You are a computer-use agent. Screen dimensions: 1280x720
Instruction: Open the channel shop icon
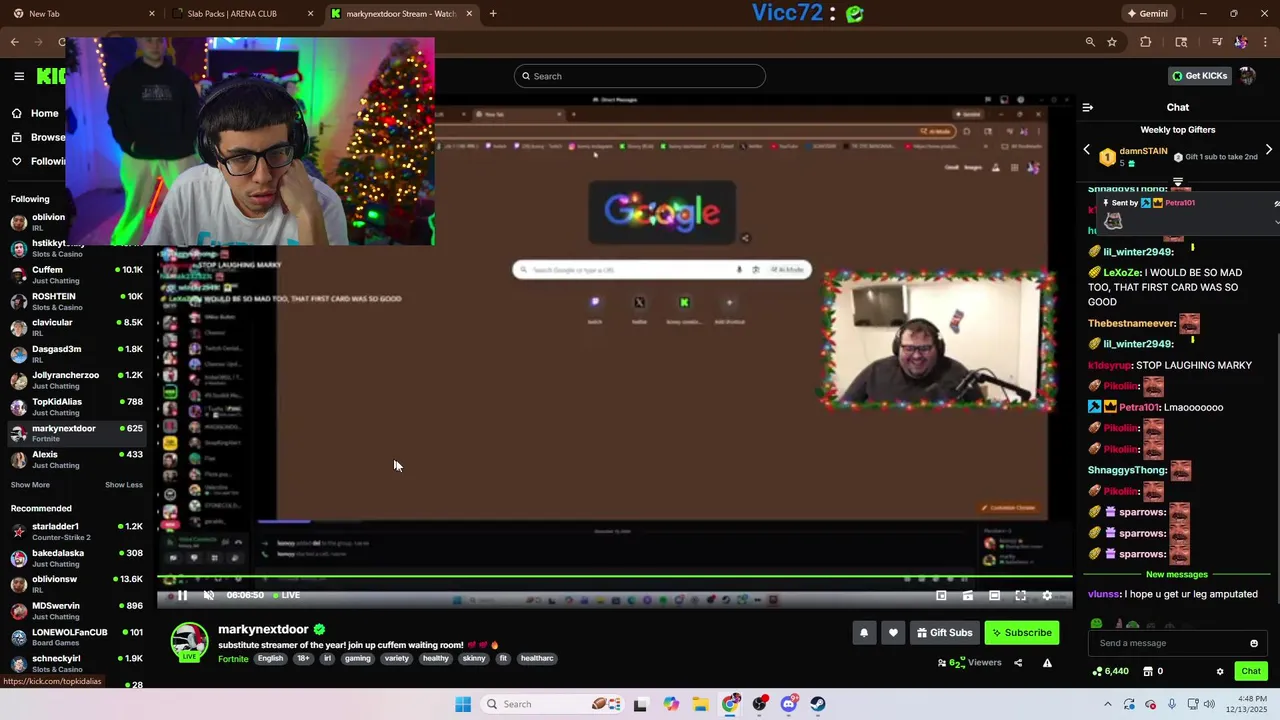point(1148,671)
